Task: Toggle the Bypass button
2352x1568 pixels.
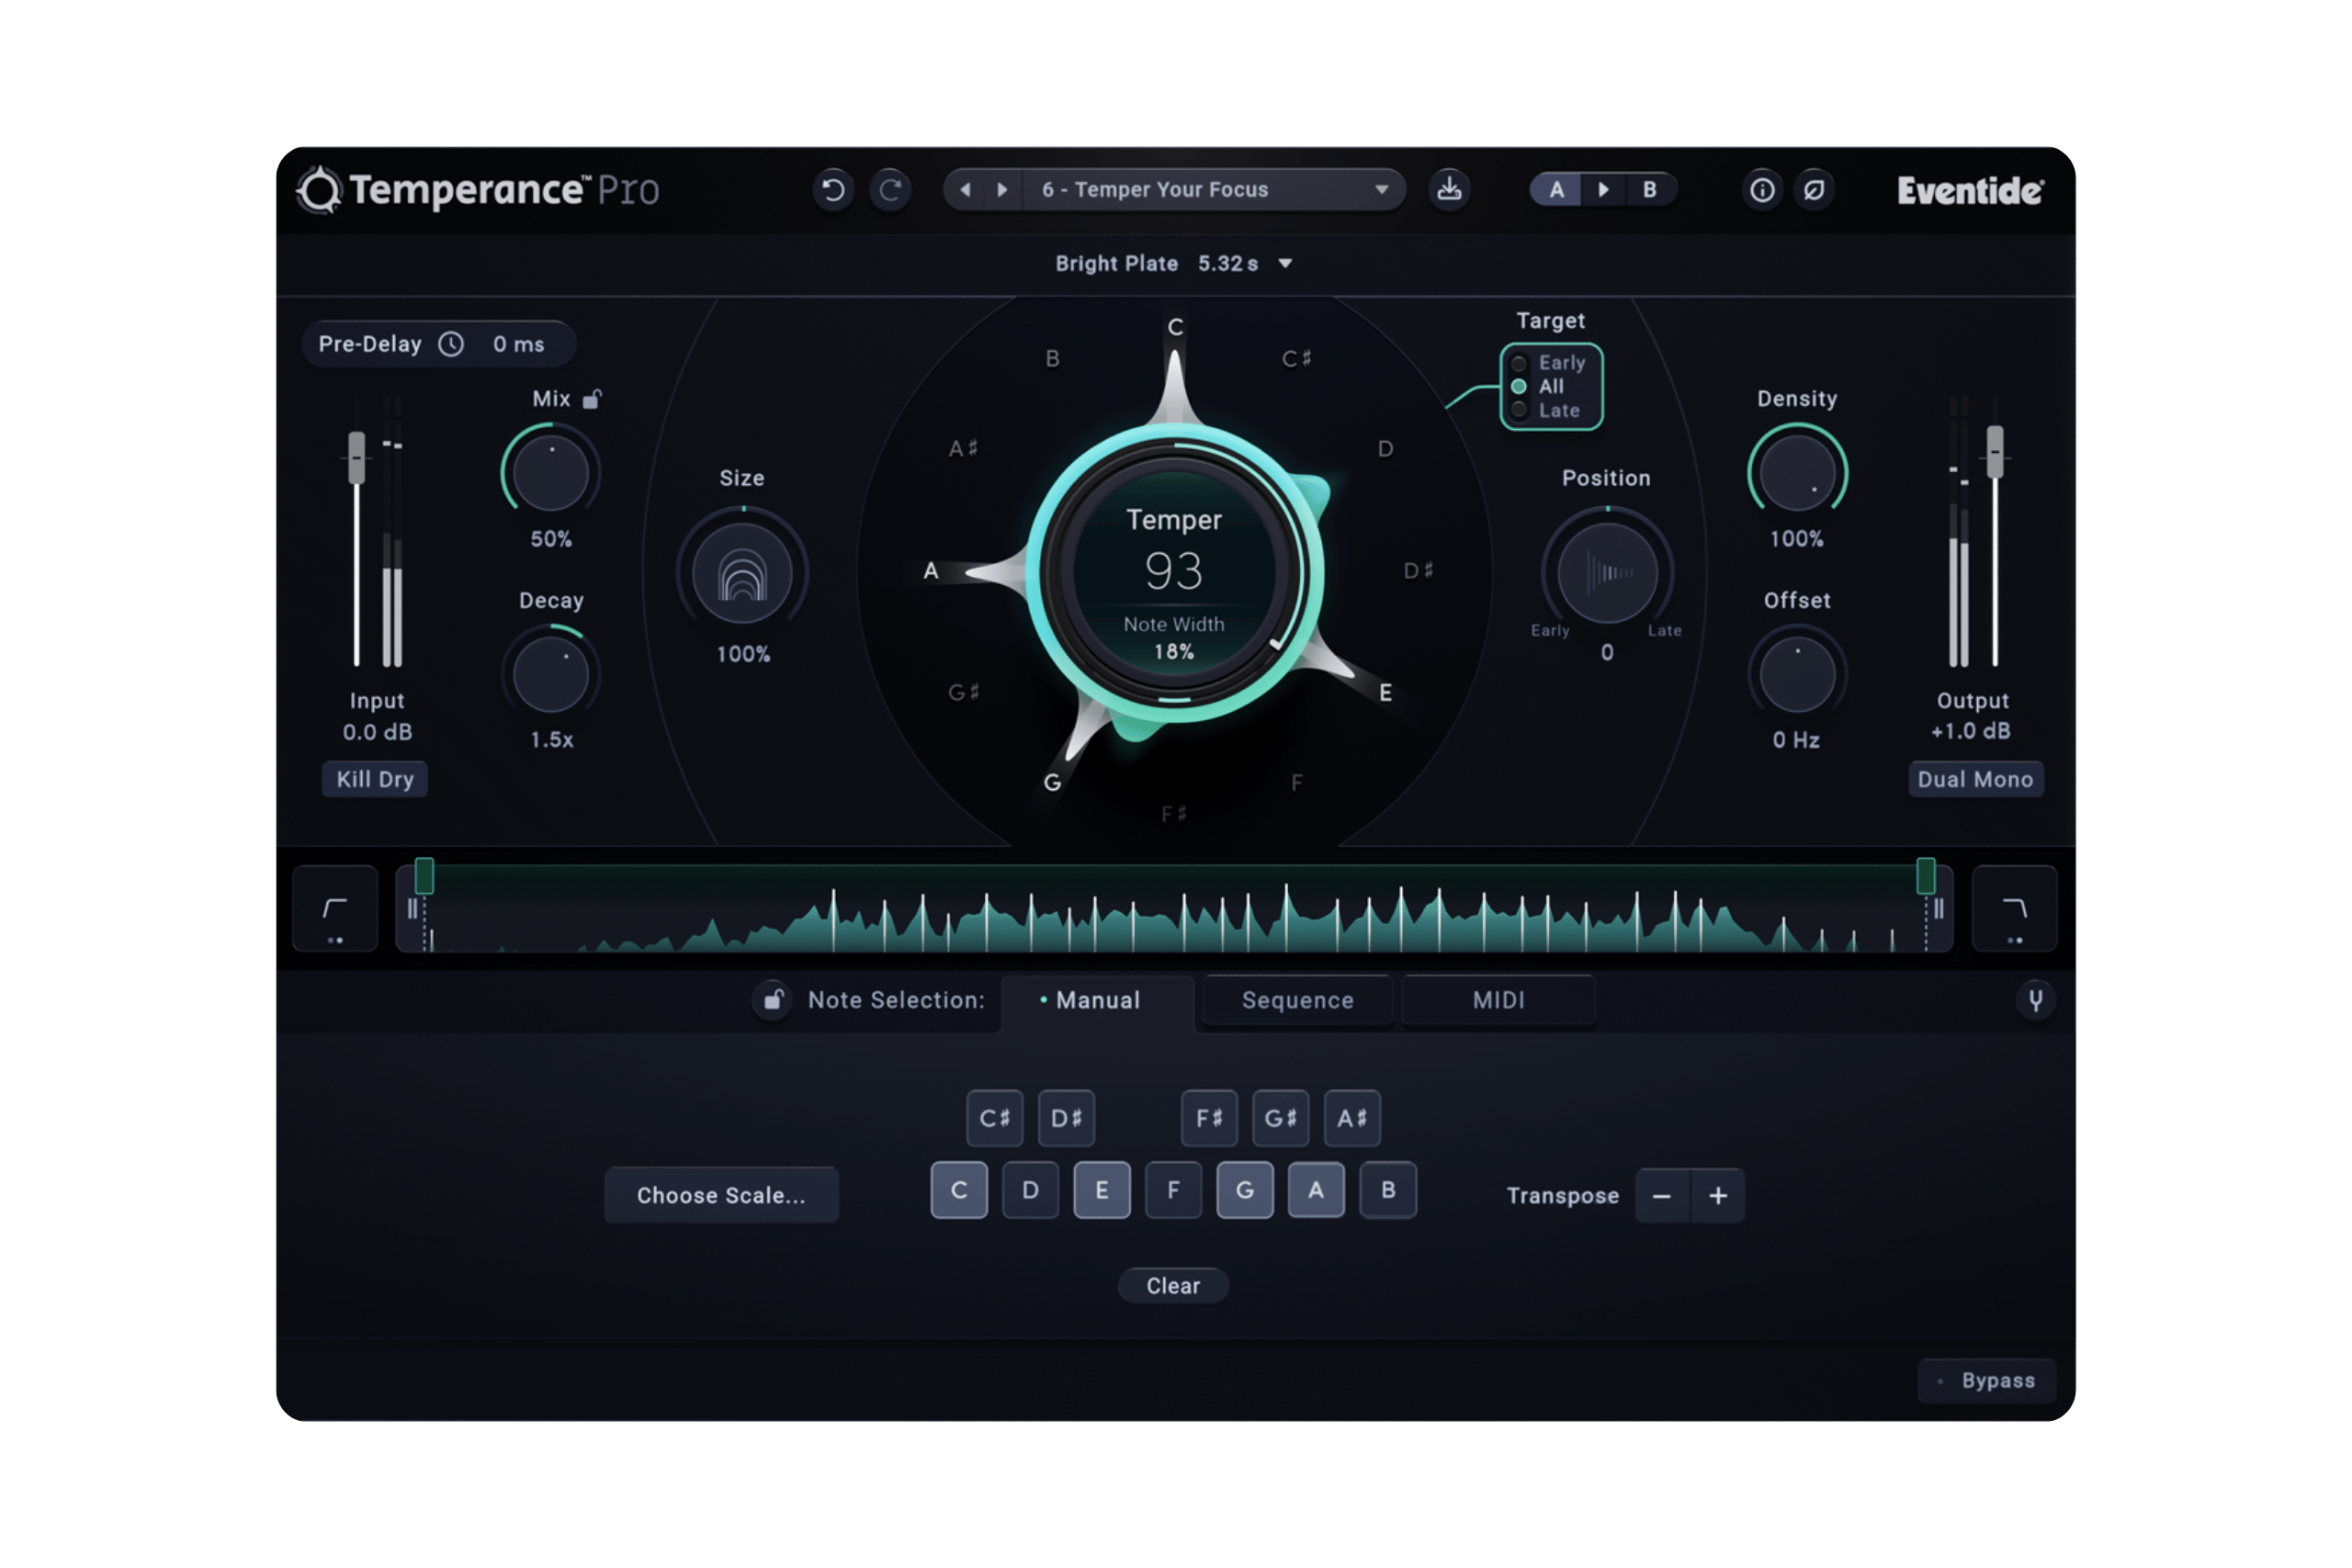Action: [x=1987, y=1380]
